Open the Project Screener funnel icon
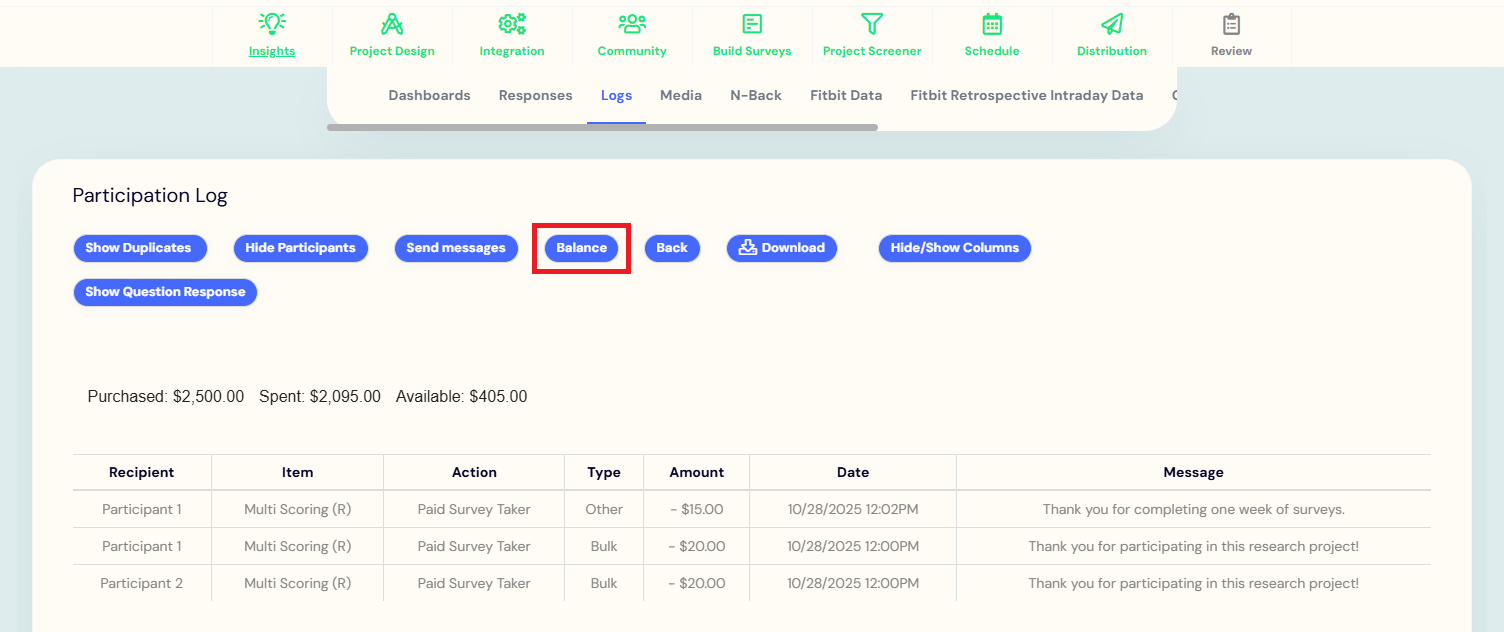Viewport: 1504px width, 632px height. click(872, 24)
